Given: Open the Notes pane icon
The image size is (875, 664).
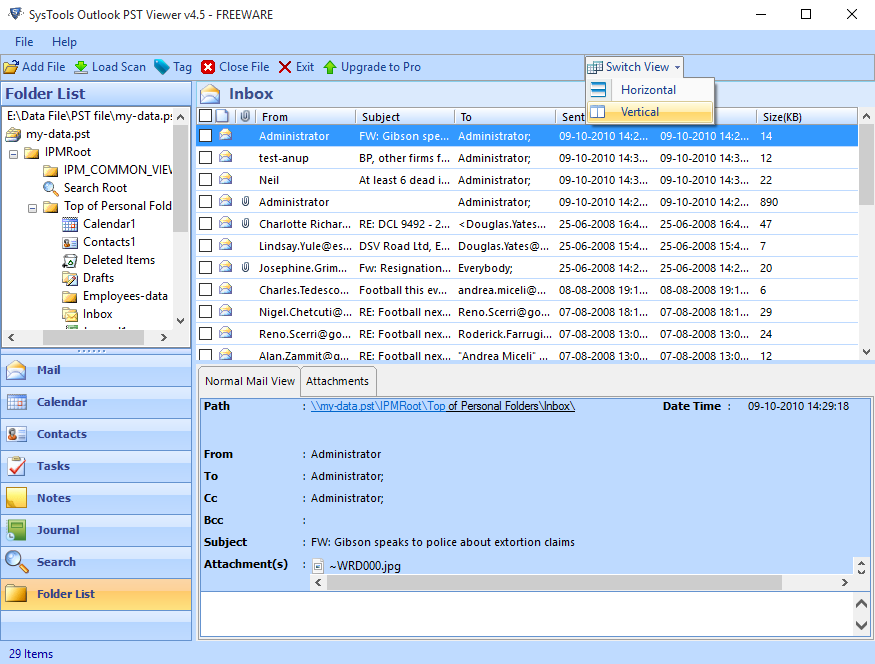Looking at the screenshot, I should [x=17, y=498].
